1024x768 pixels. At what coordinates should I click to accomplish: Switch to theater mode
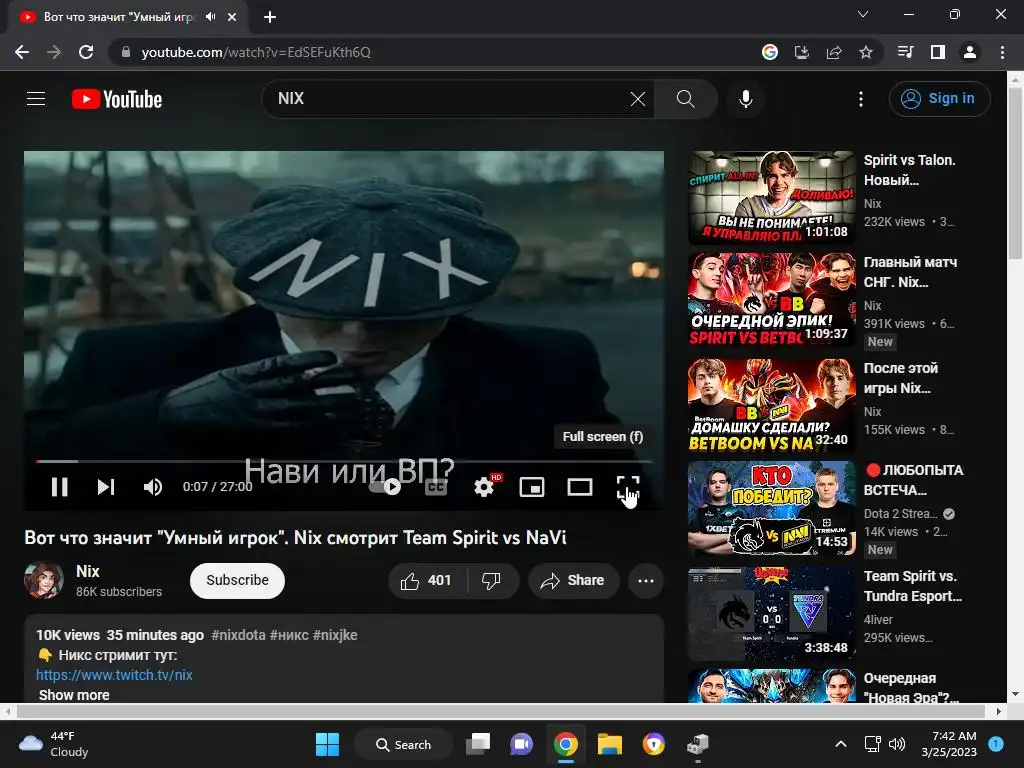point(580,487)
